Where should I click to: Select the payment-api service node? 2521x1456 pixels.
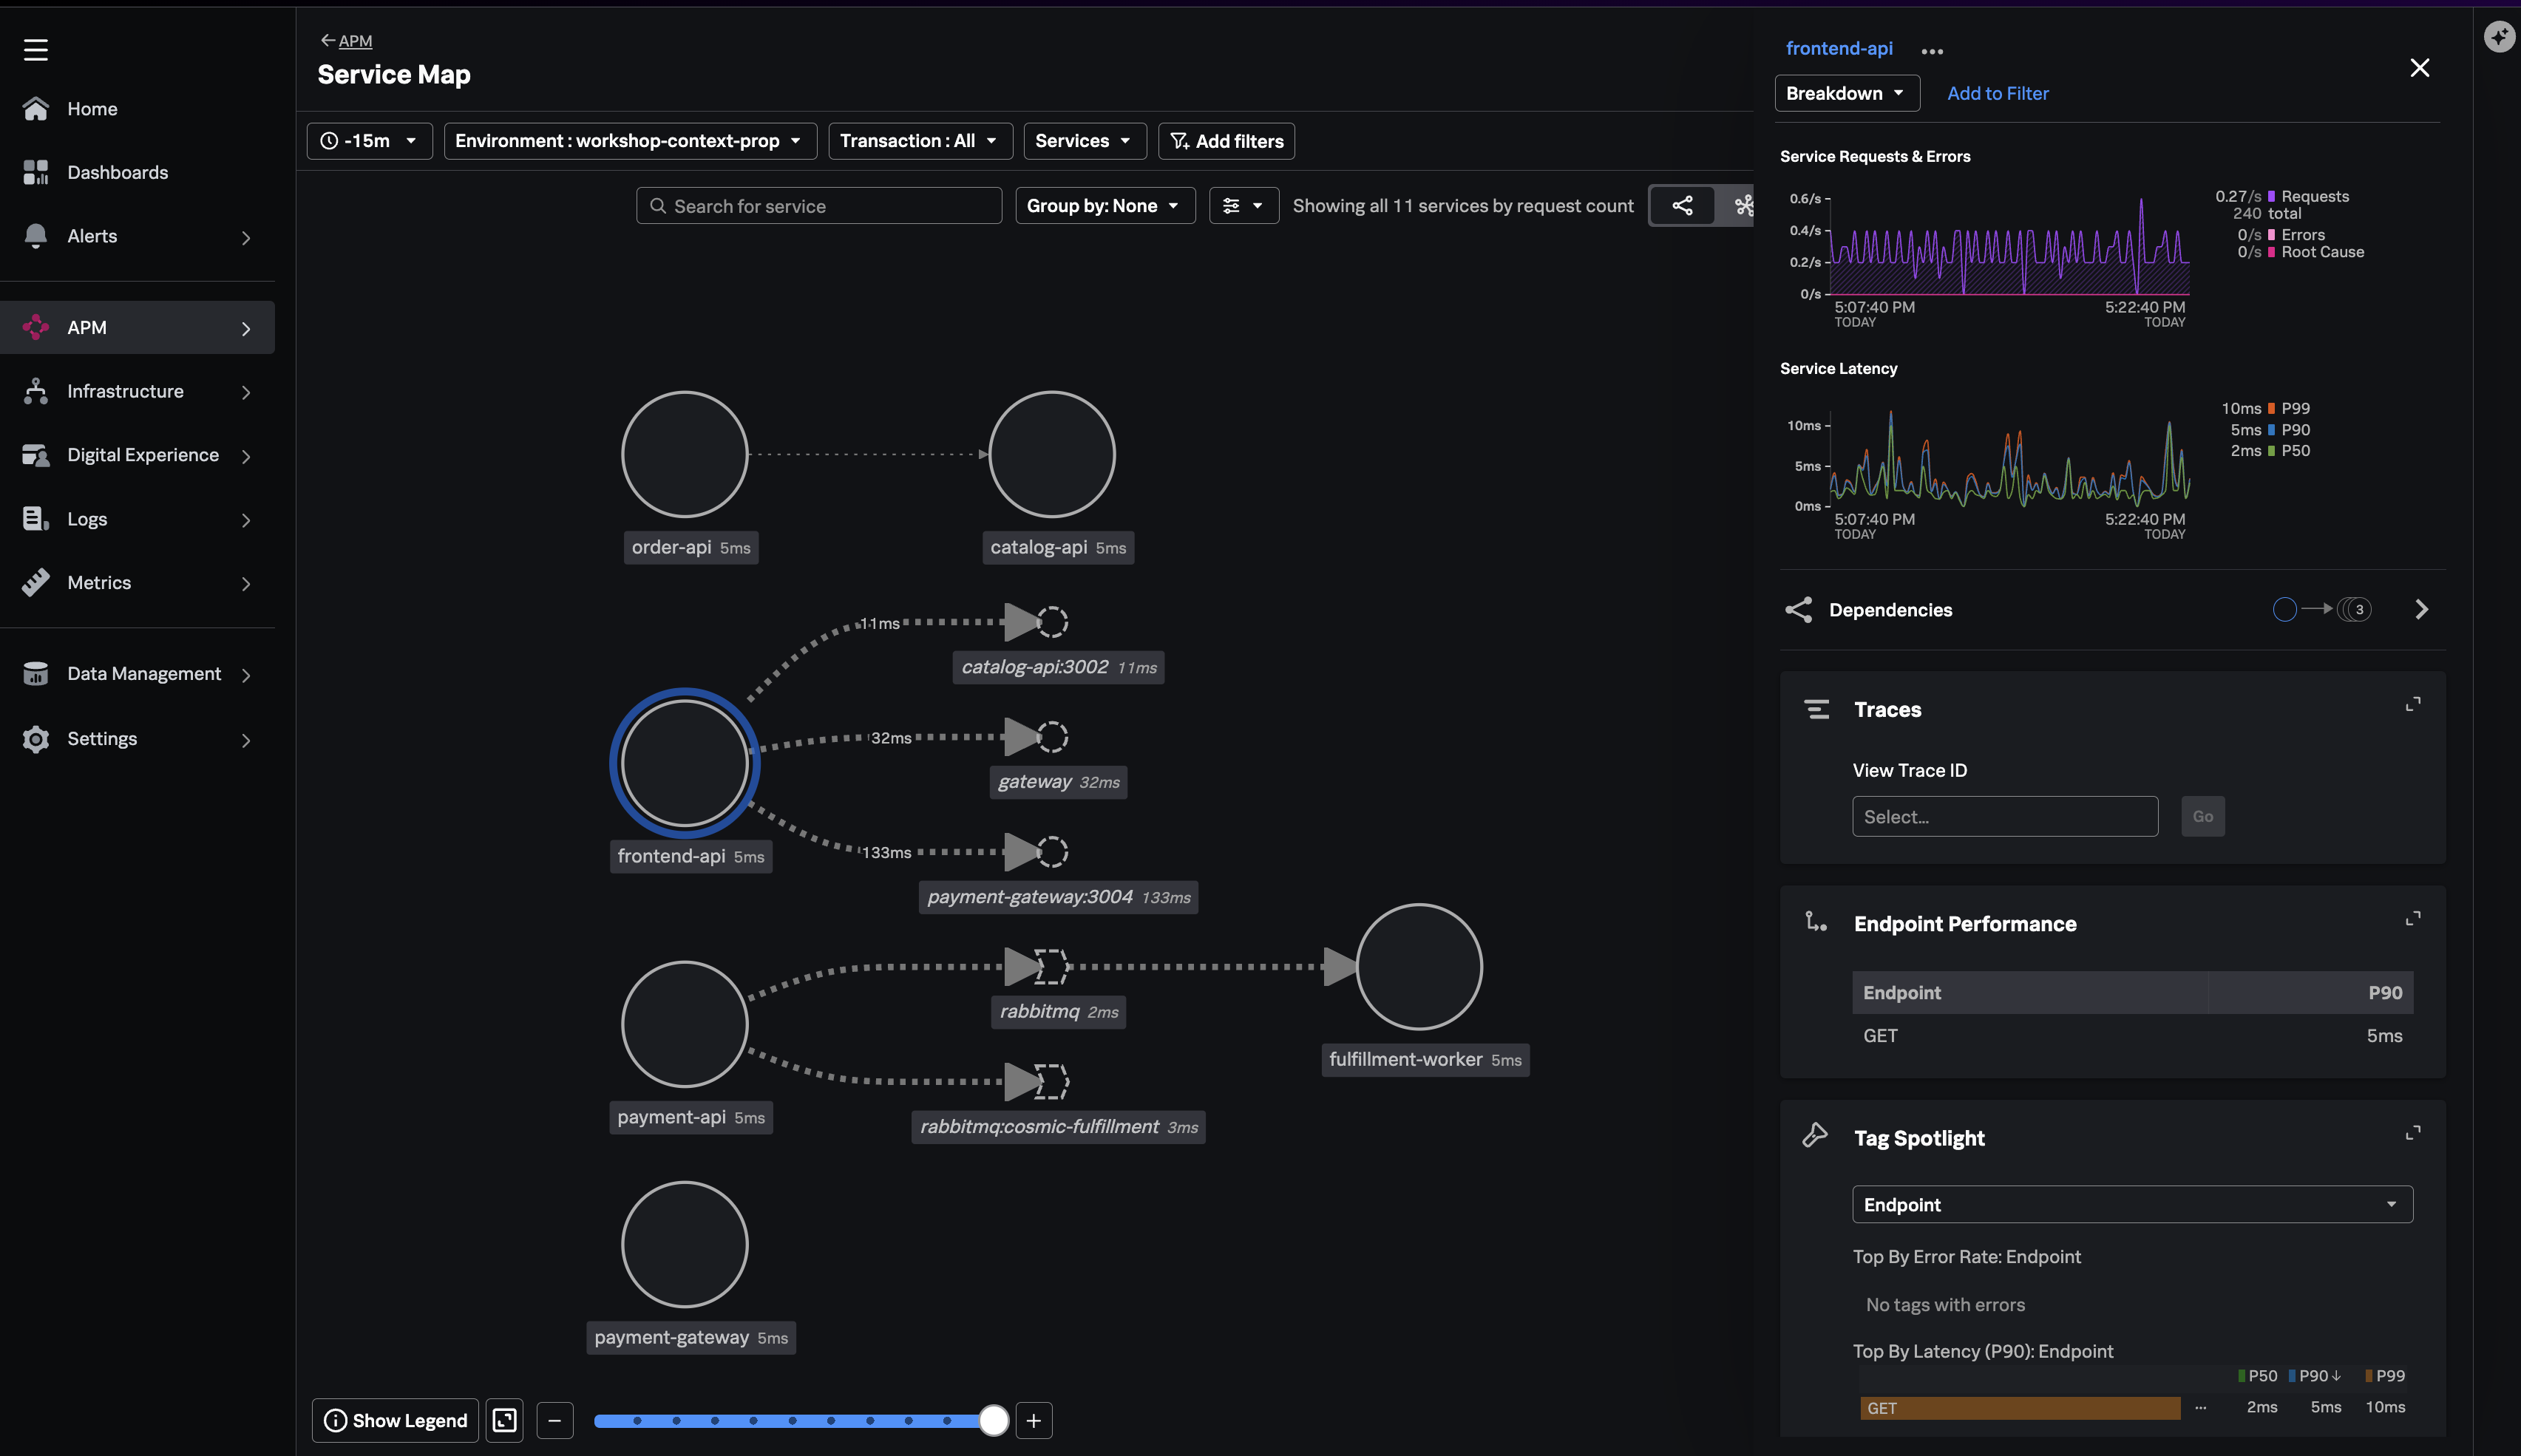(x=685, y=1024)
